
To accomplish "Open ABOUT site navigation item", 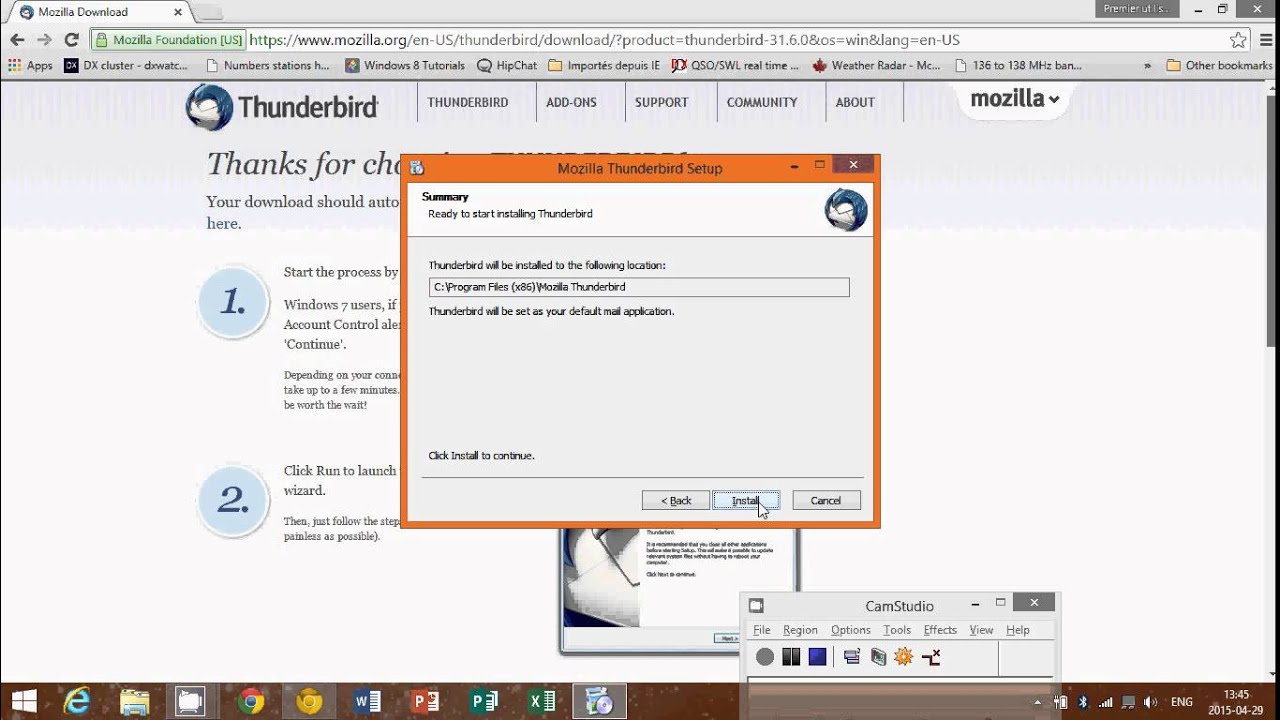I will (x=855, y=102).
